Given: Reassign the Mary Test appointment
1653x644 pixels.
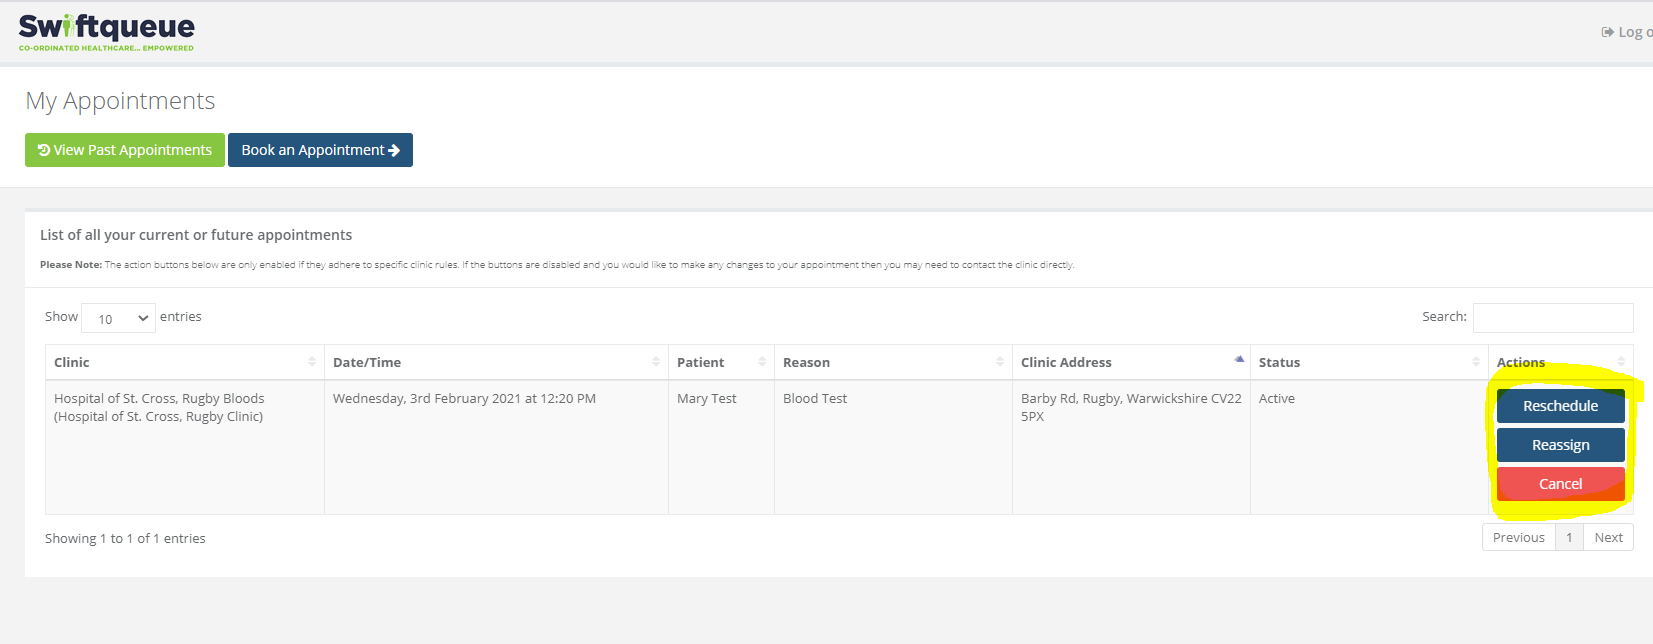Looking at the screenshot, I should (1560, 445).
